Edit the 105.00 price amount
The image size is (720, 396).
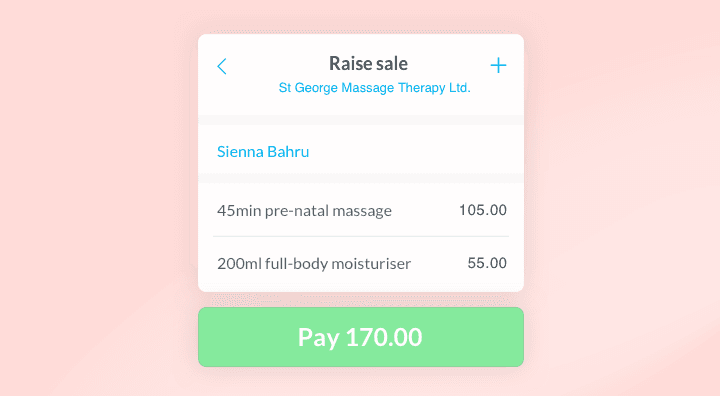coord(483,210)
